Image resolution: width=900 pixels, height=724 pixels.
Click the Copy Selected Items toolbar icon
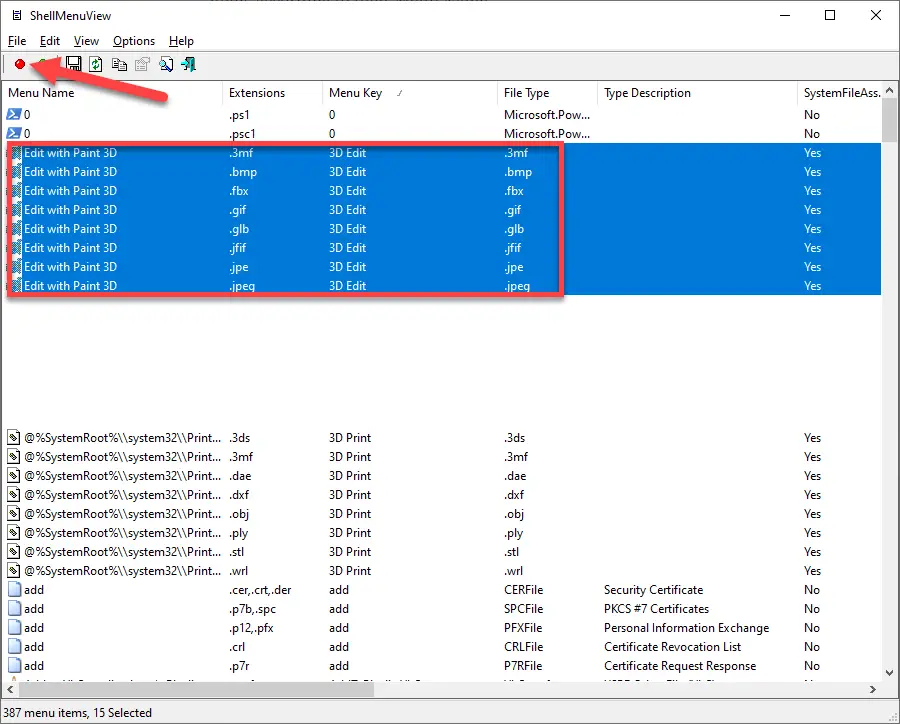pos(119,64)
